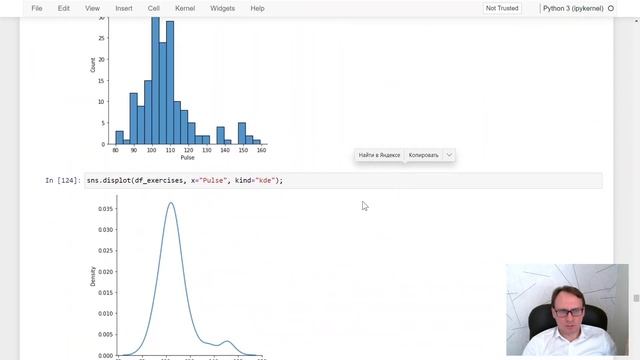Click the Count y-axis label
Image resolution: width=640 pixels, height=360 pixels.
93,65
